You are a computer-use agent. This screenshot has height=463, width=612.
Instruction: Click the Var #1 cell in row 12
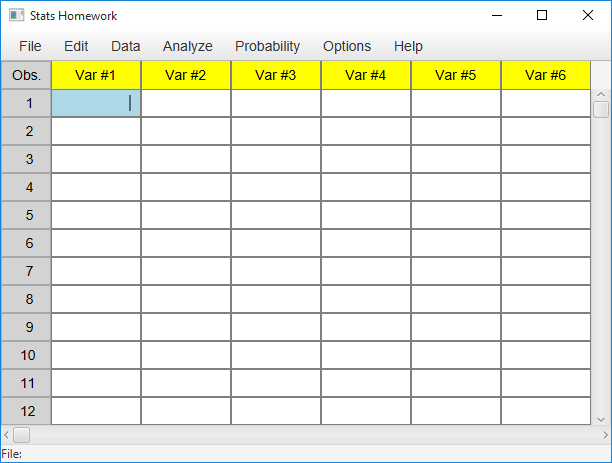pyautogui.click(x=96, y=411)
